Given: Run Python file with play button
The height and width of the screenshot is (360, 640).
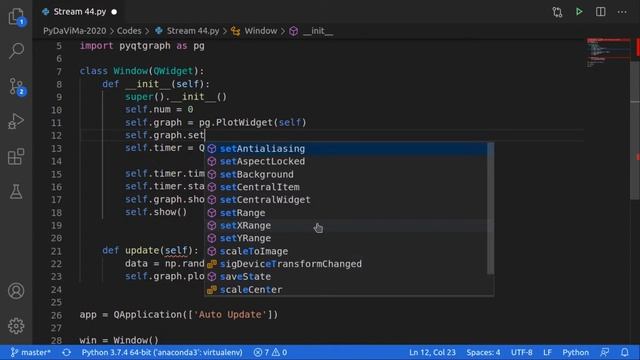Looking at the screenshot, I should (x=579, y=12).
